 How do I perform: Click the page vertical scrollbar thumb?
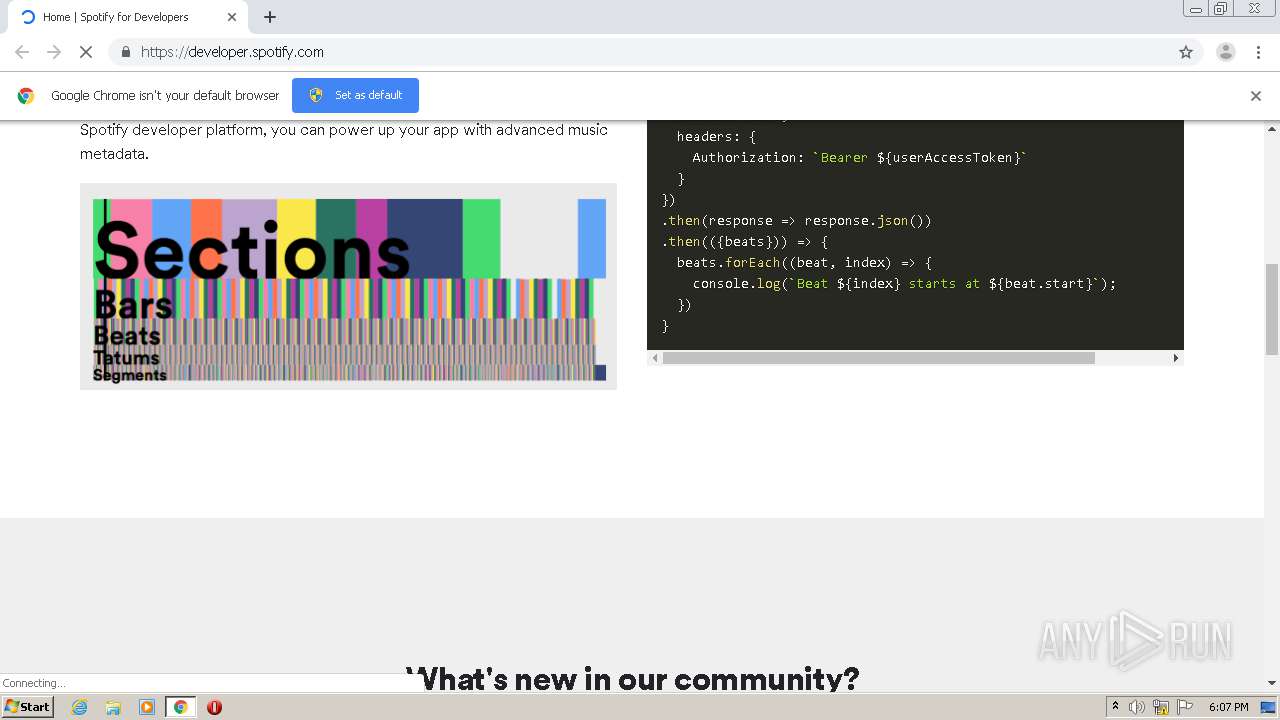[x=1272, y=309]
